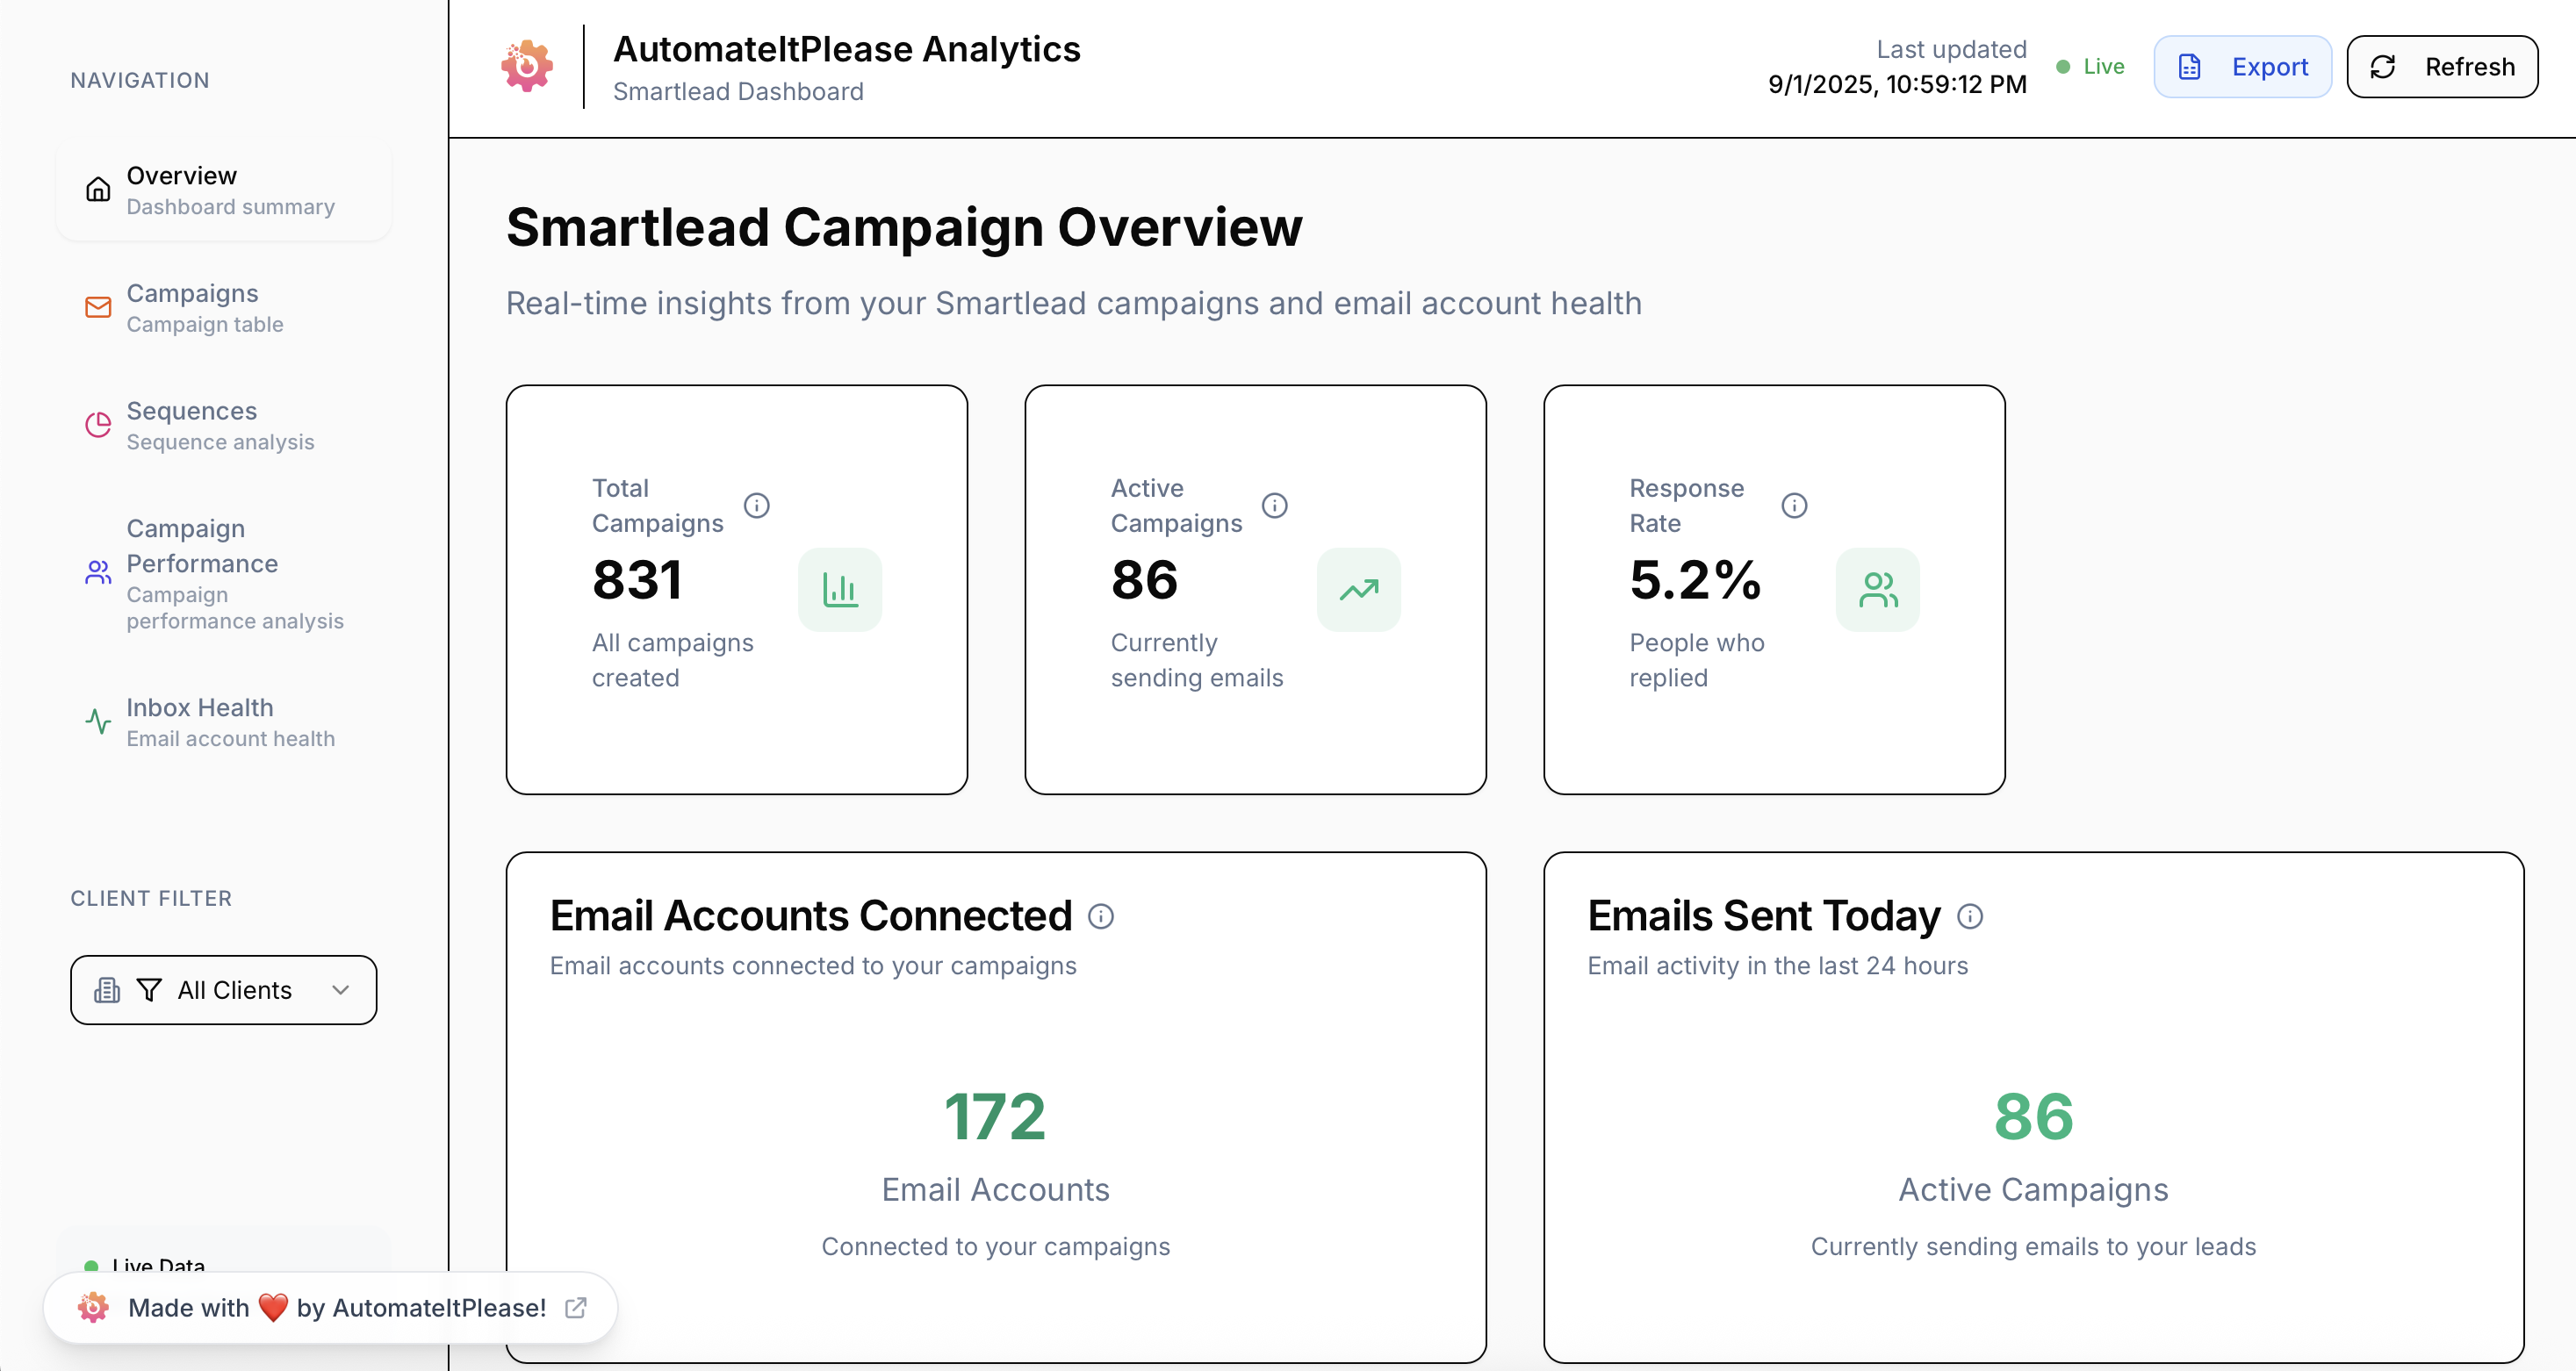This screenshot has width=2576, height=1371.
Task: Click the AutomateItPlease Analytics title
Action: pos(846,49)
